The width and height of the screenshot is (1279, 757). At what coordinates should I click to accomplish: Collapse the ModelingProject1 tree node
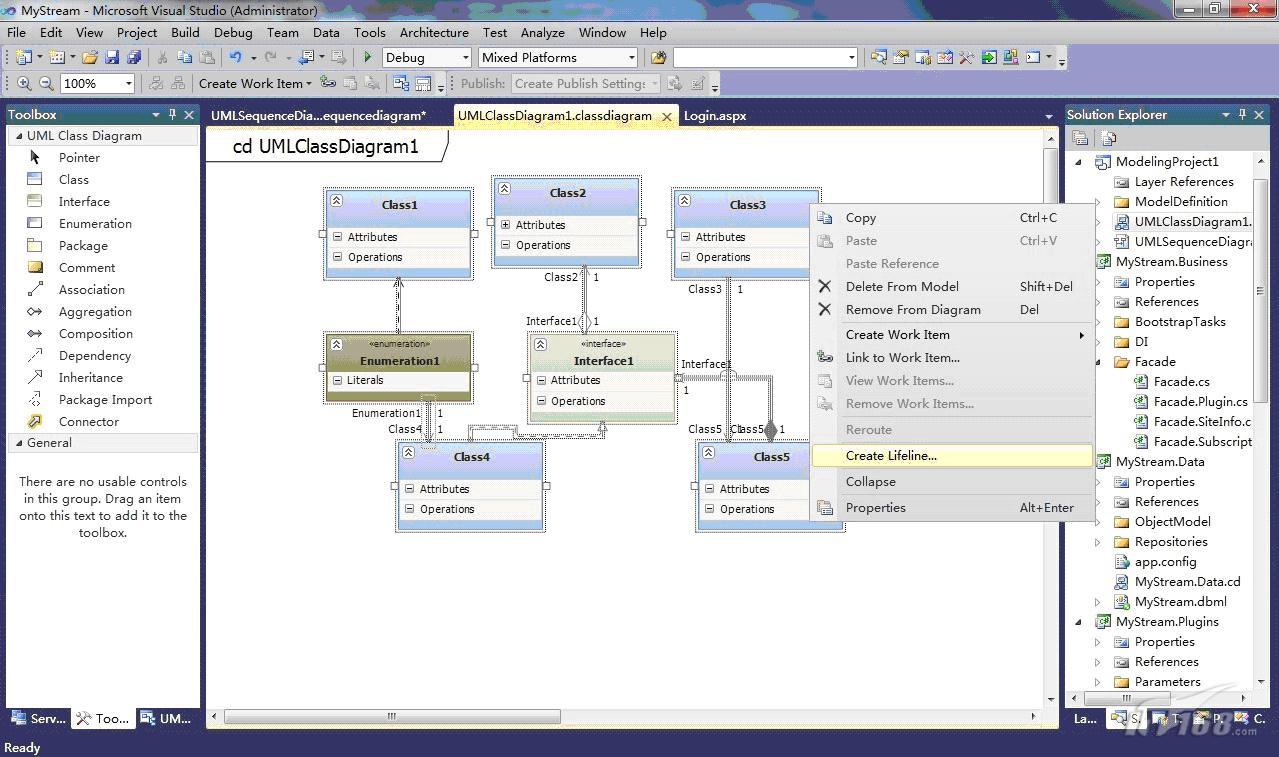(1078, 162)
